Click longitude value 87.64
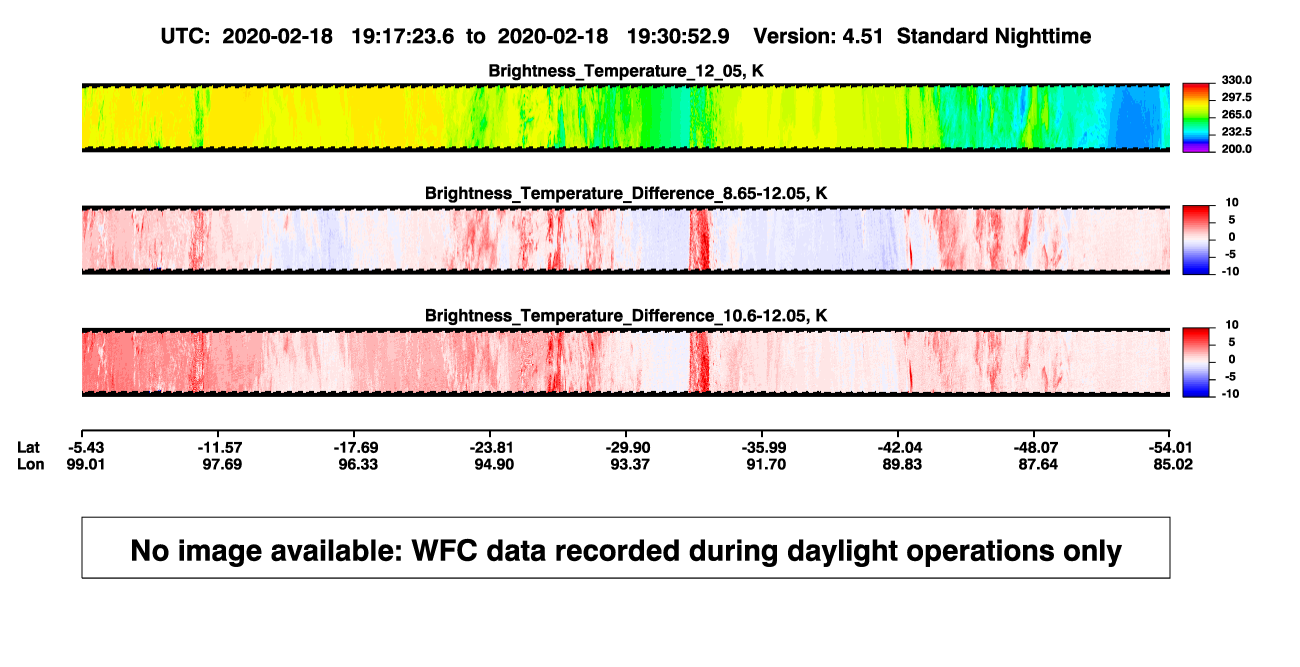 1038,464
